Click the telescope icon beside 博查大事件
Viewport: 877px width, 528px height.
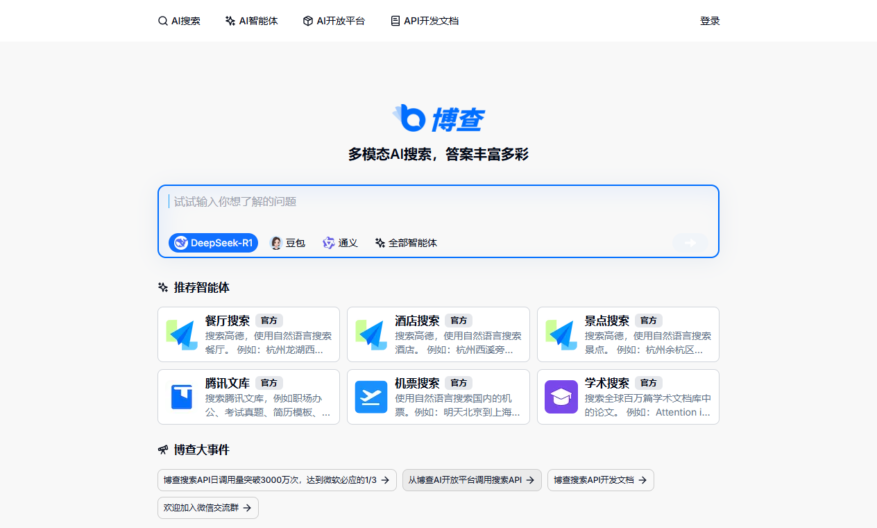(x=163, y=450)
